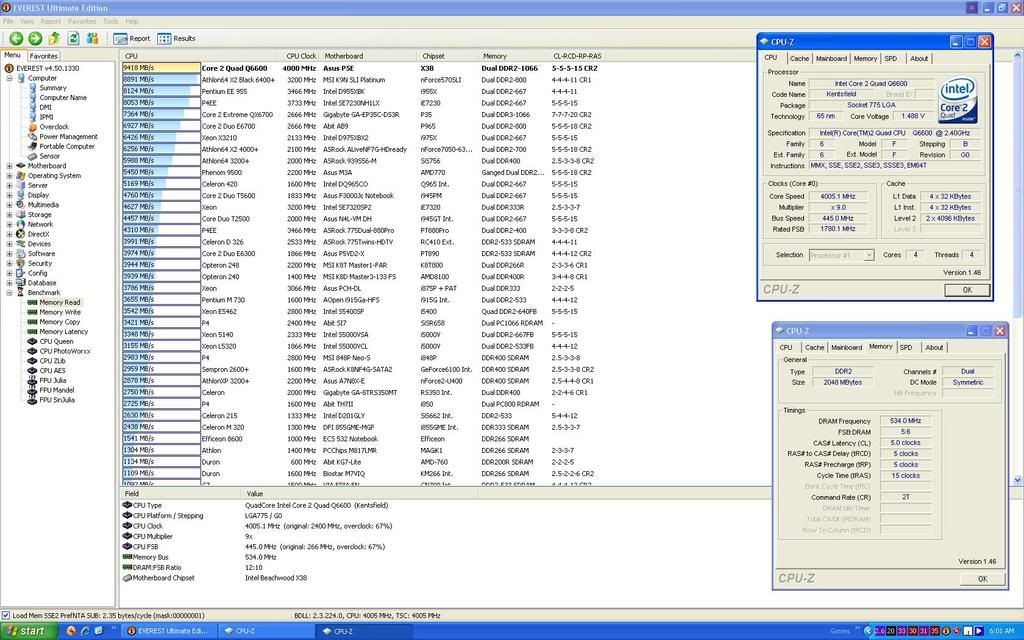Click the Memory Write benchmark icon

point(32,312)
